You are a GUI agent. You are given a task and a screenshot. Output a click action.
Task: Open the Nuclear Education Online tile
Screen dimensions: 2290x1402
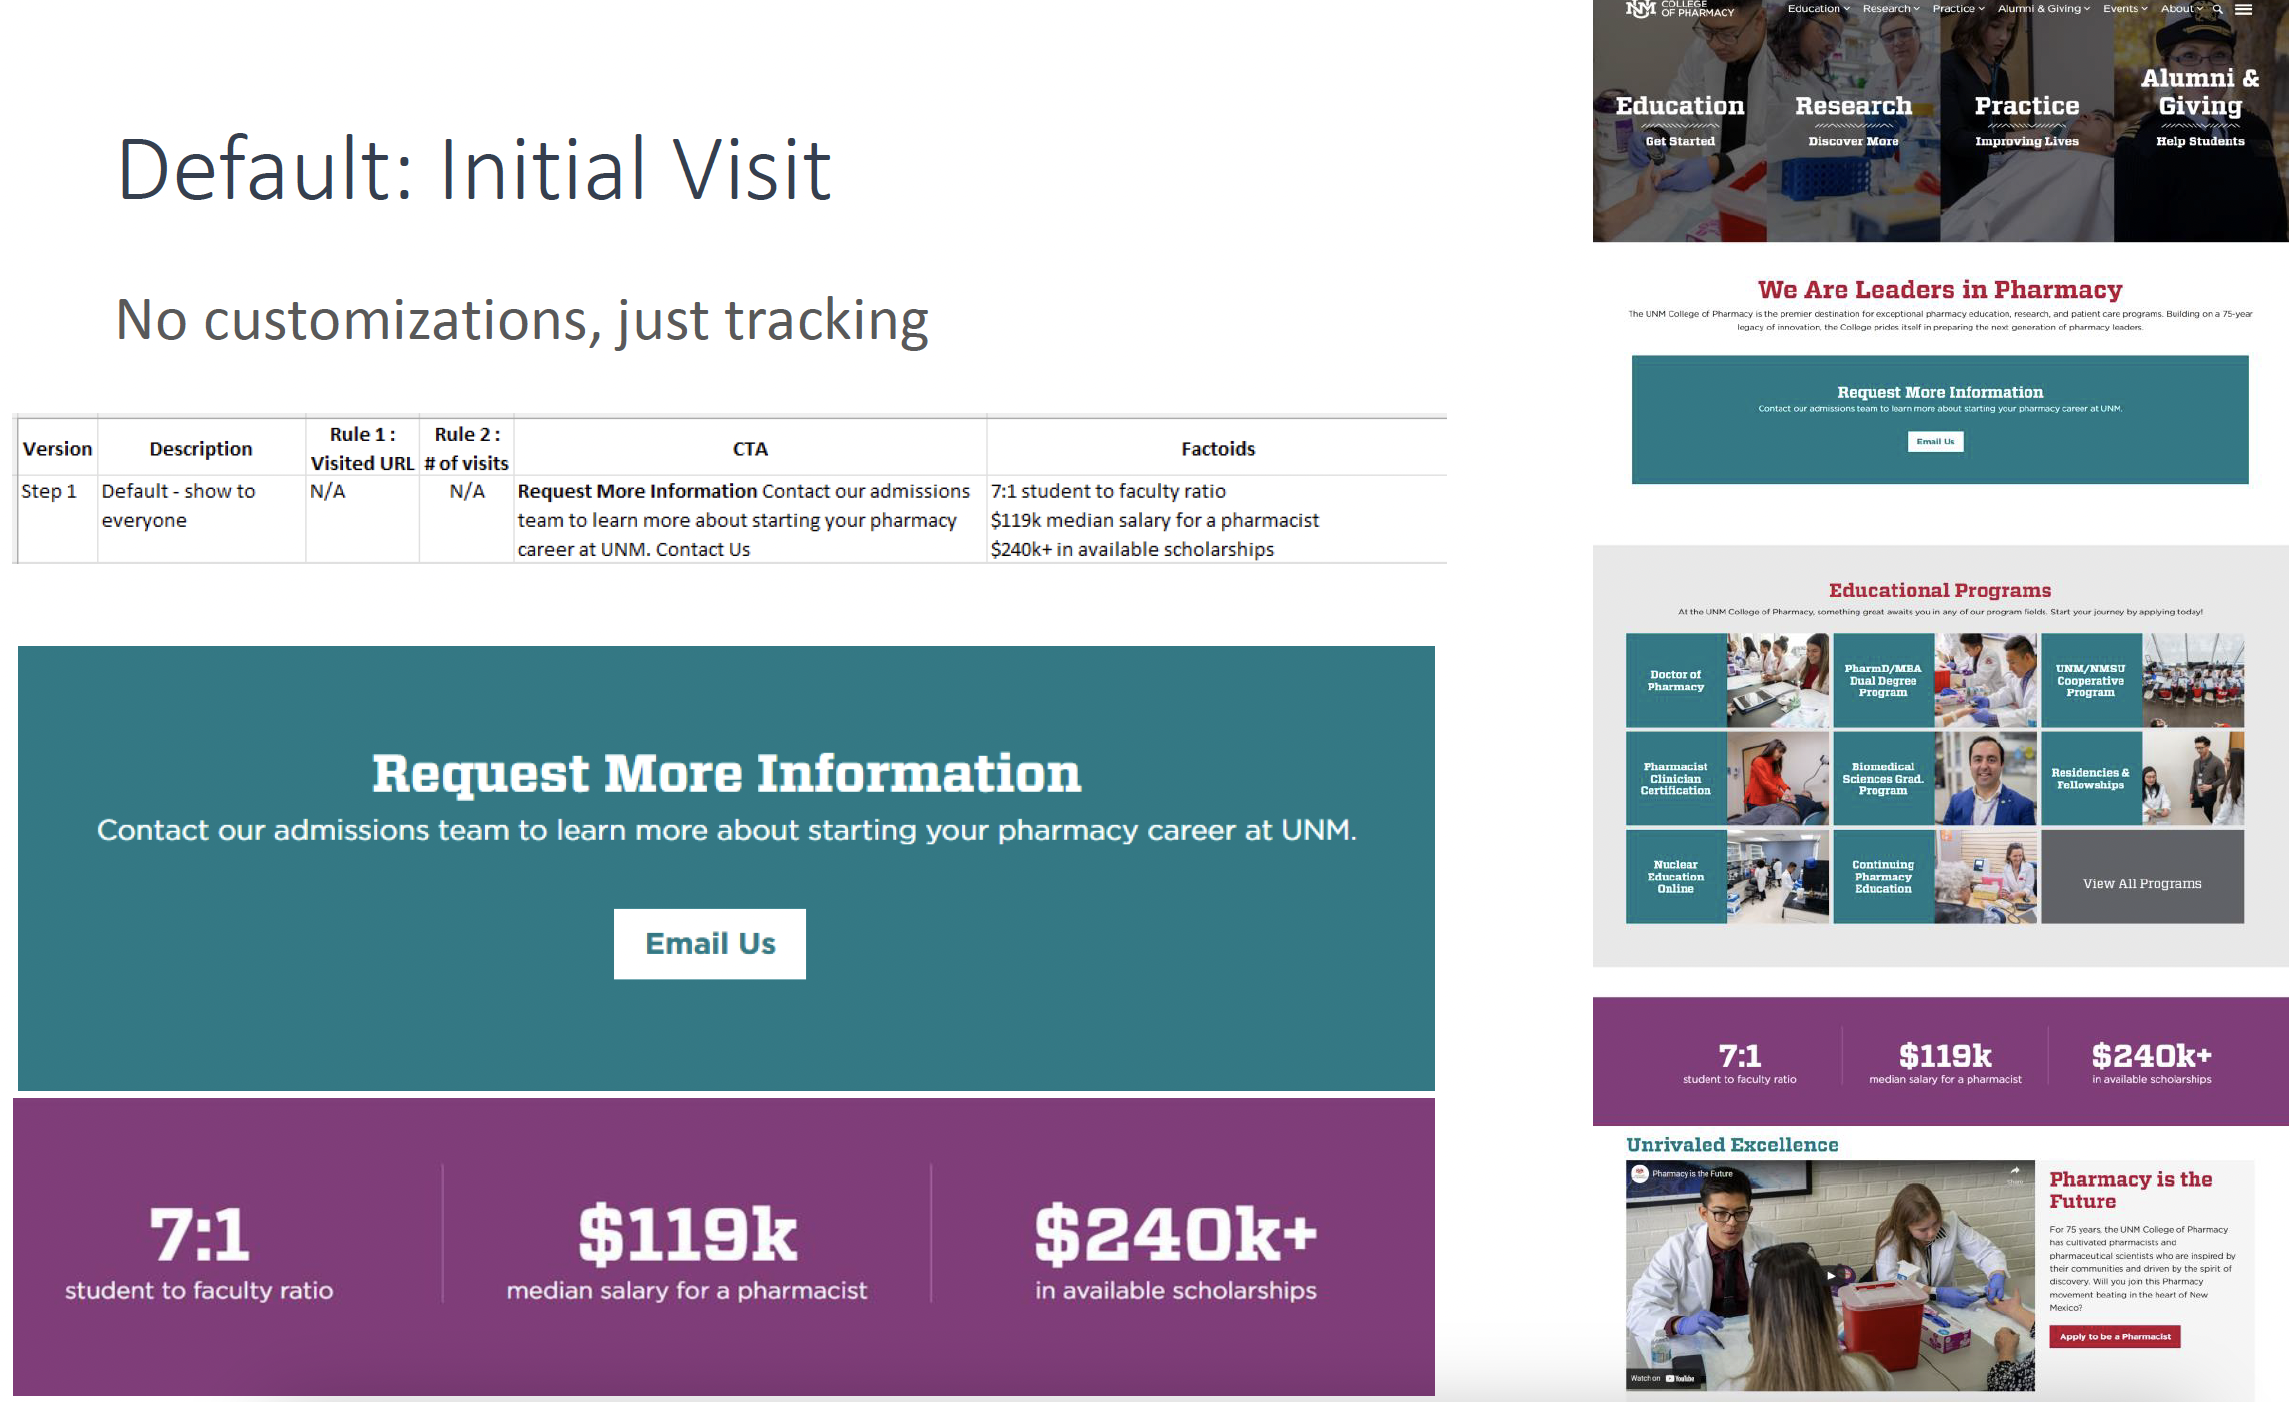pyautogui.click(x=1727, y=876)
